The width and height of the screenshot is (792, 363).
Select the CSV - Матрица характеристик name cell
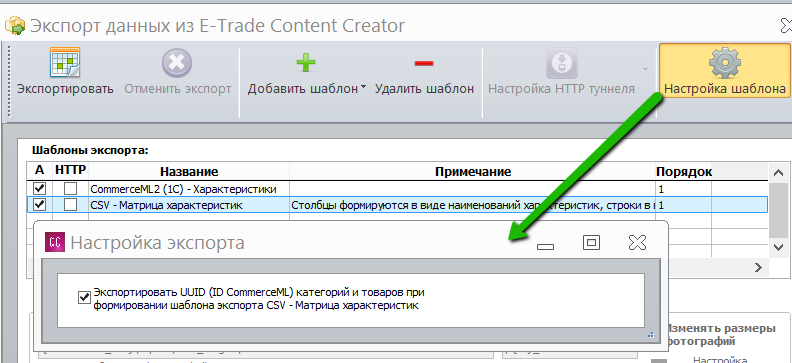pos(189,205)
